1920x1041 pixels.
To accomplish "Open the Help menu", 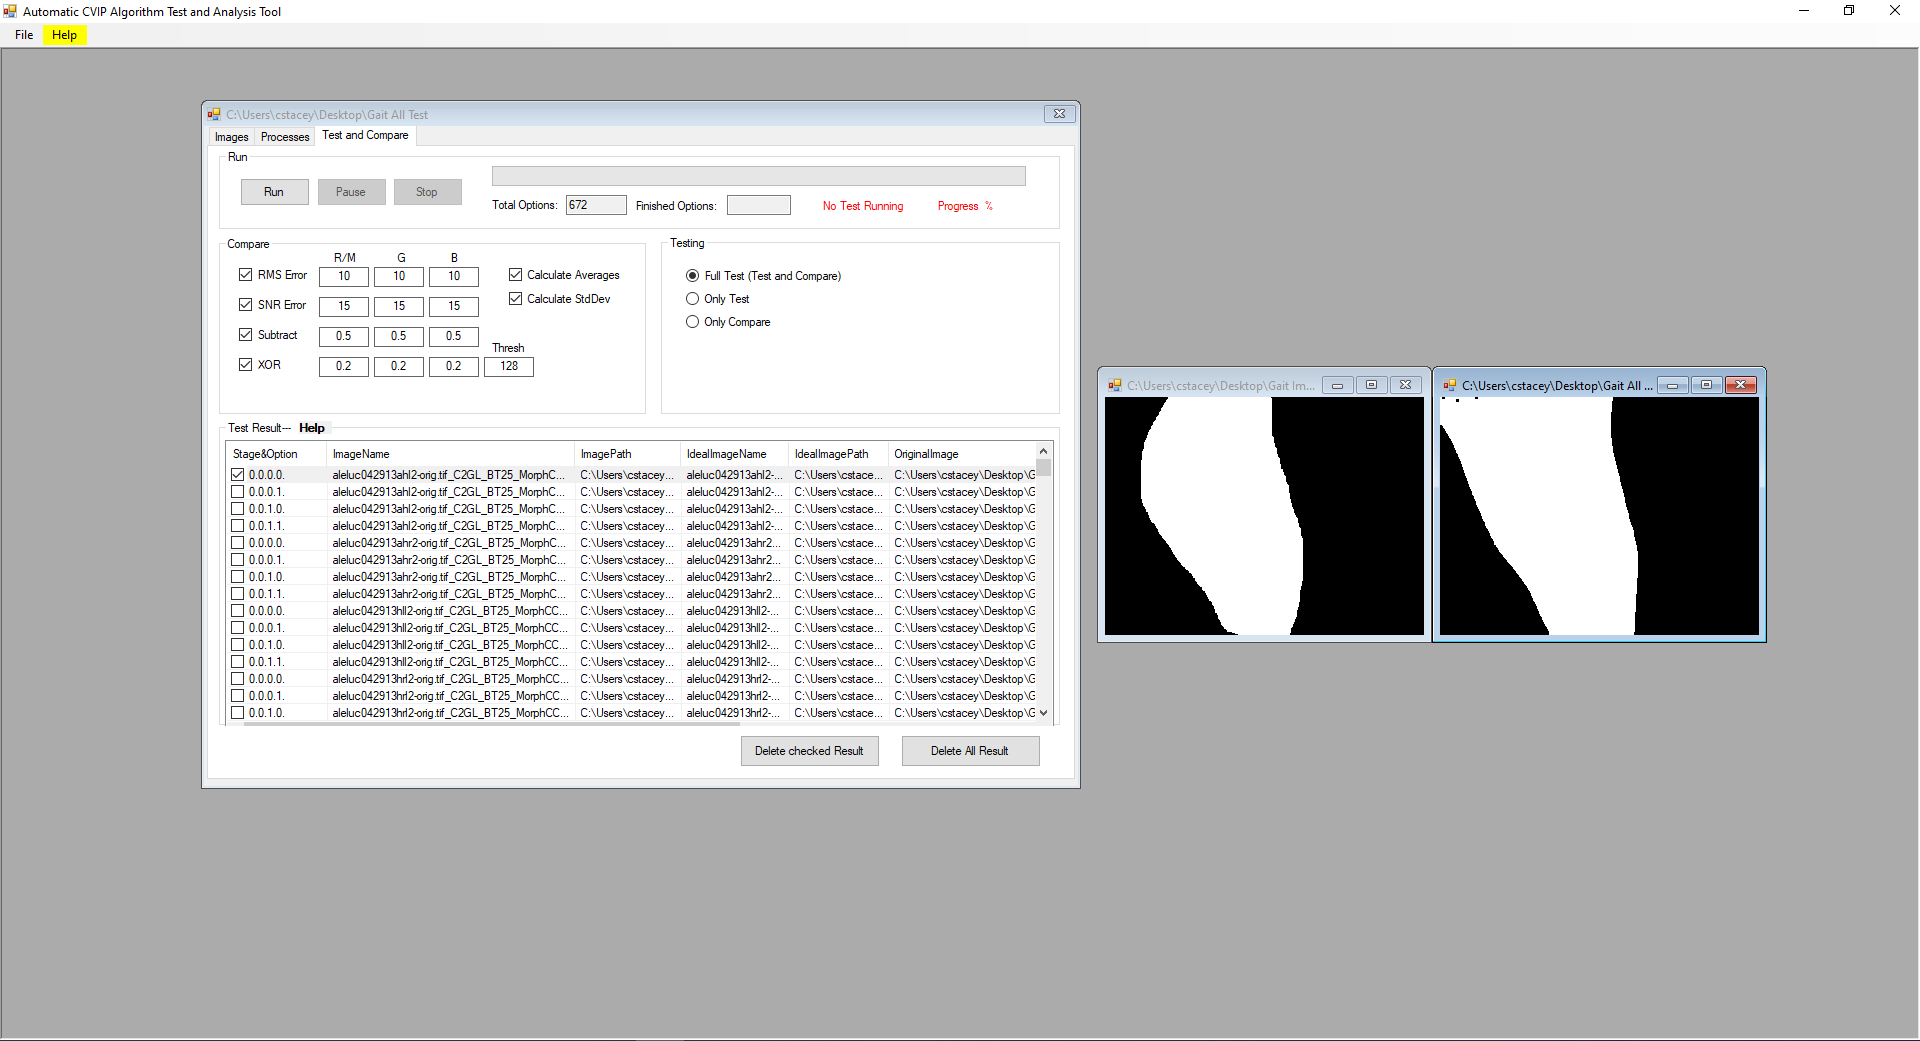I will click(x=64, y=35).
